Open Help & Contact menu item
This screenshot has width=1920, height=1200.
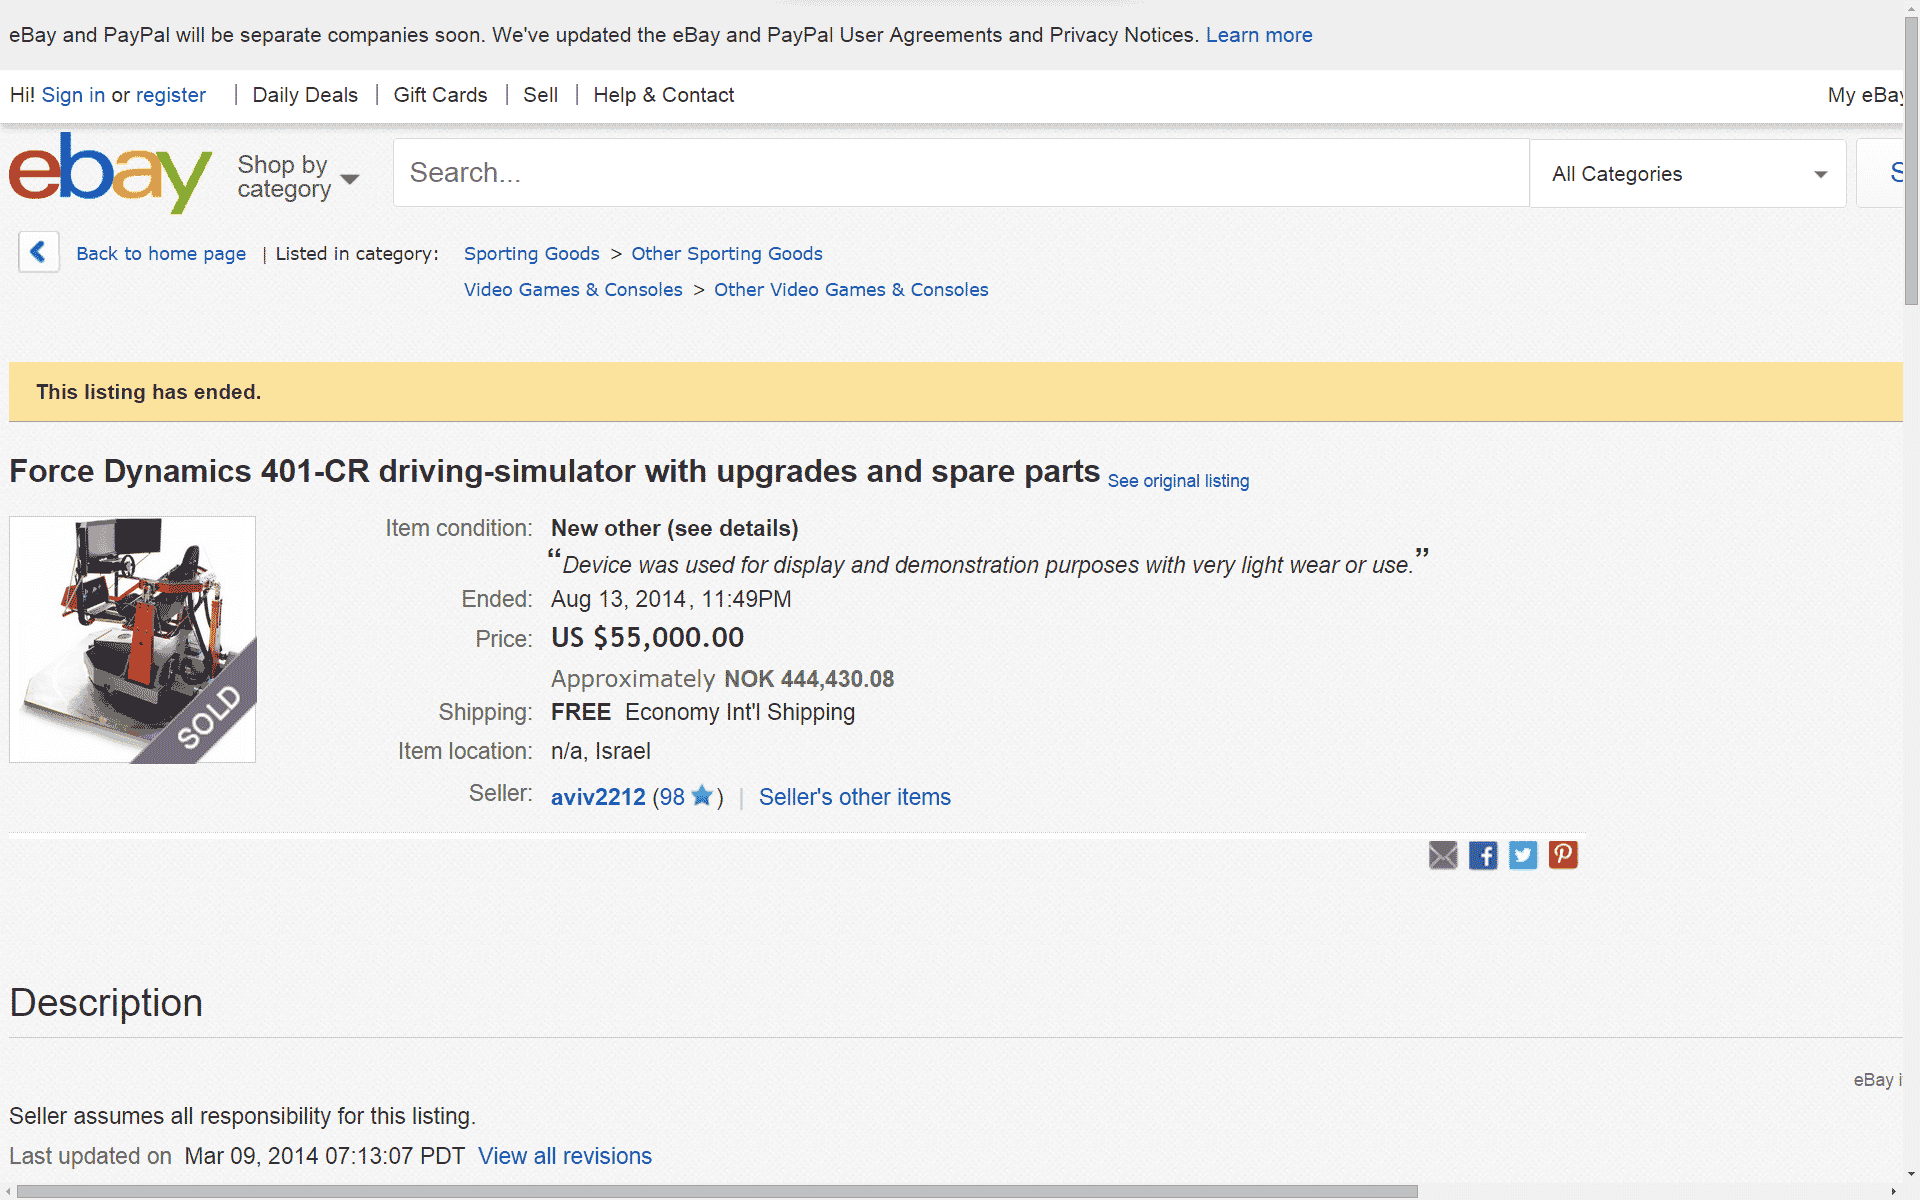pyautogui.click(x=664, y=95)
